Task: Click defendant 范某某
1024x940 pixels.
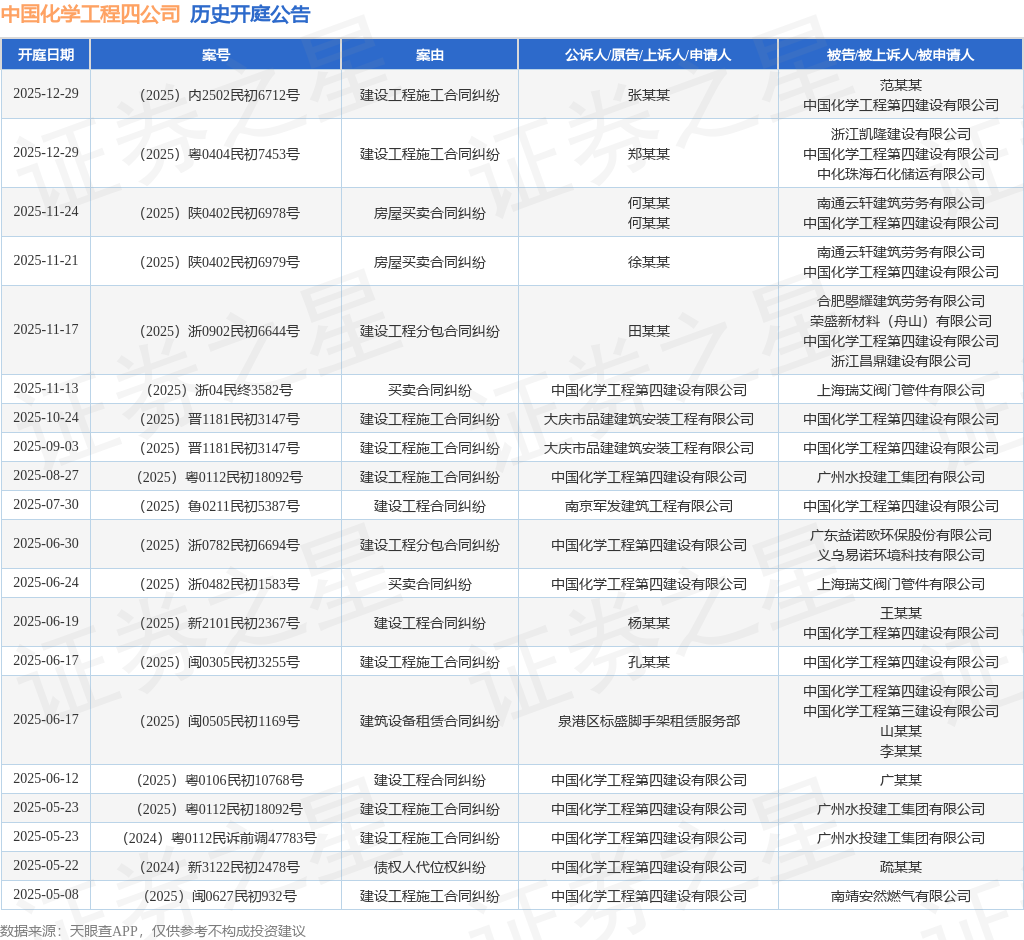Action: [x=901, y=85]
